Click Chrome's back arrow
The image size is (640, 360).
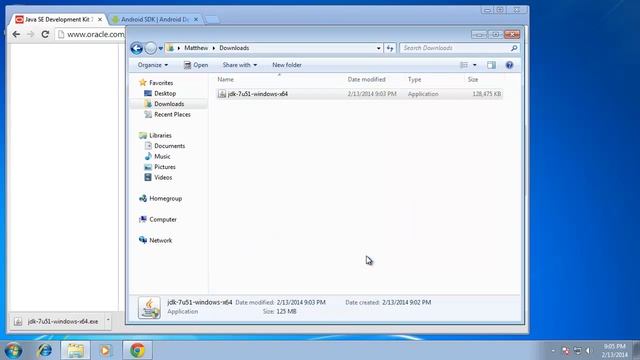point(16,35)
